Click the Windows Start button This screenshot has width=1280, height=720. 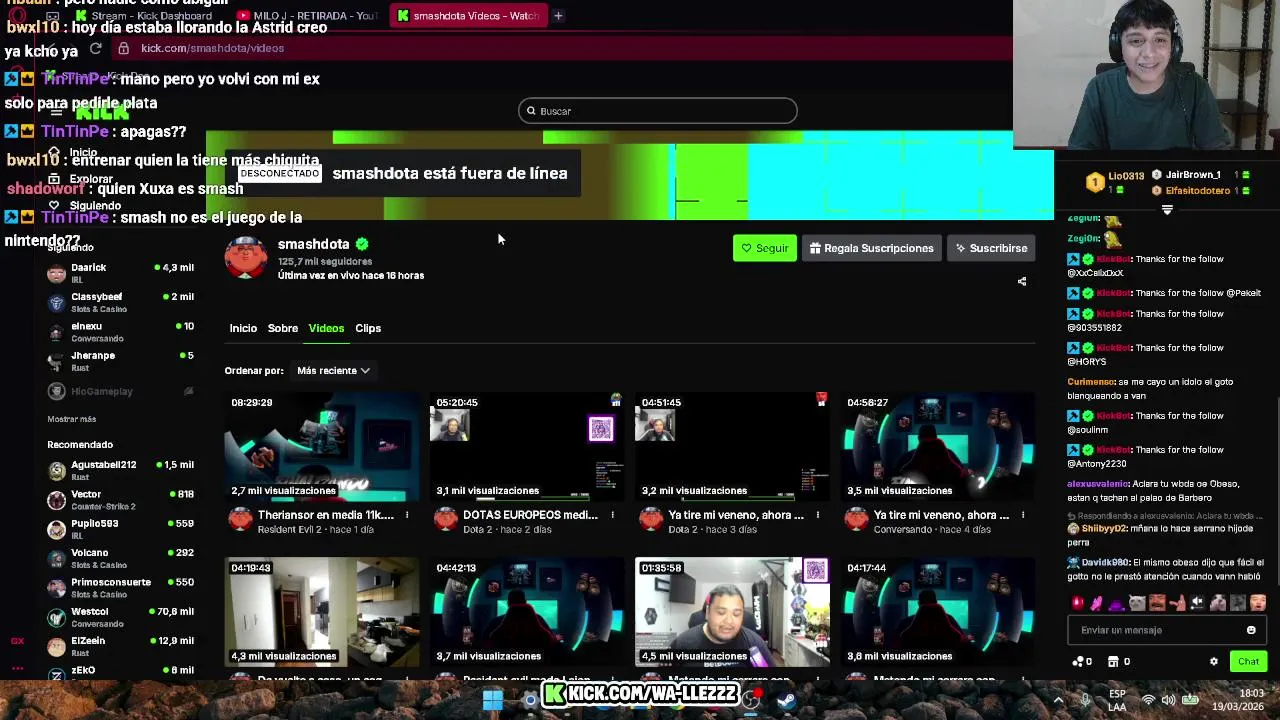pos(492,701)
